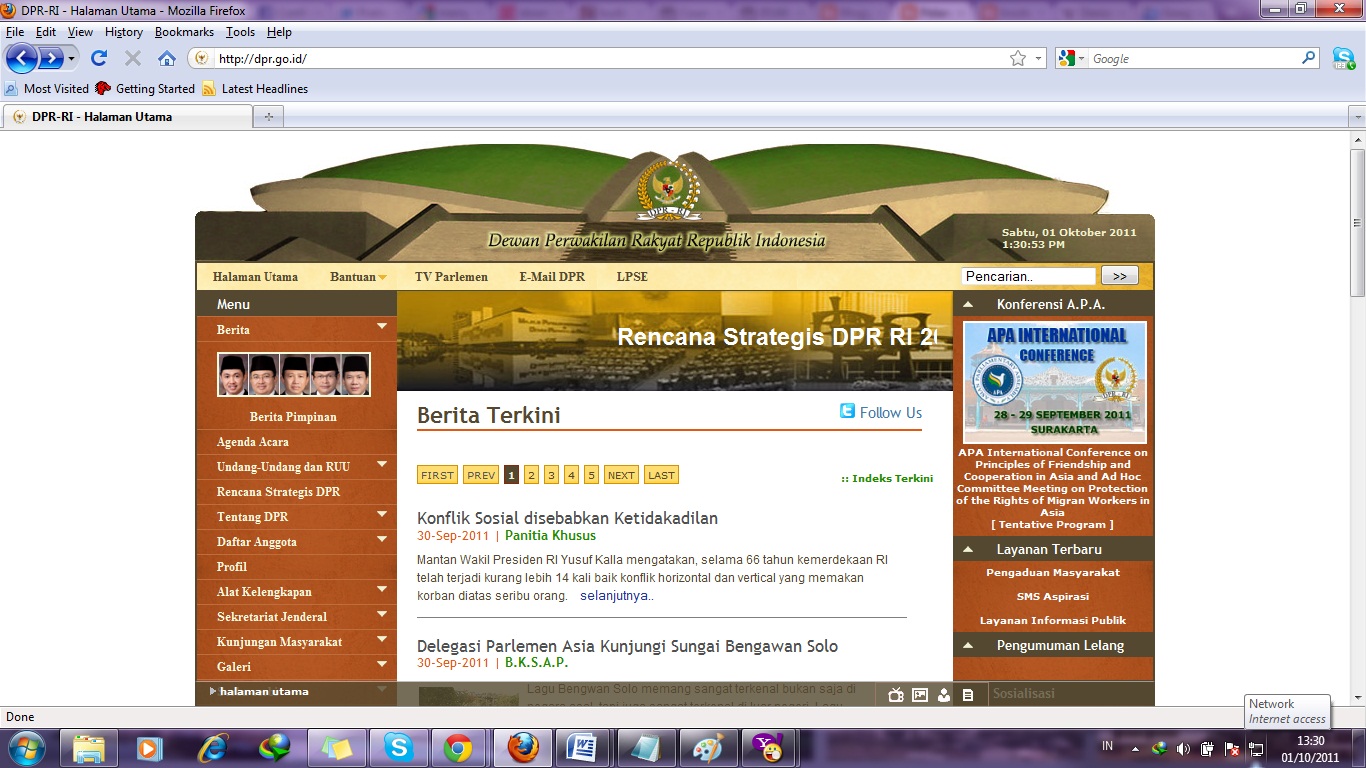Screen dimensions: 1366x768
Task: Open the Bantuan dropdown in nav bar
Action: [x=358, y=277]
